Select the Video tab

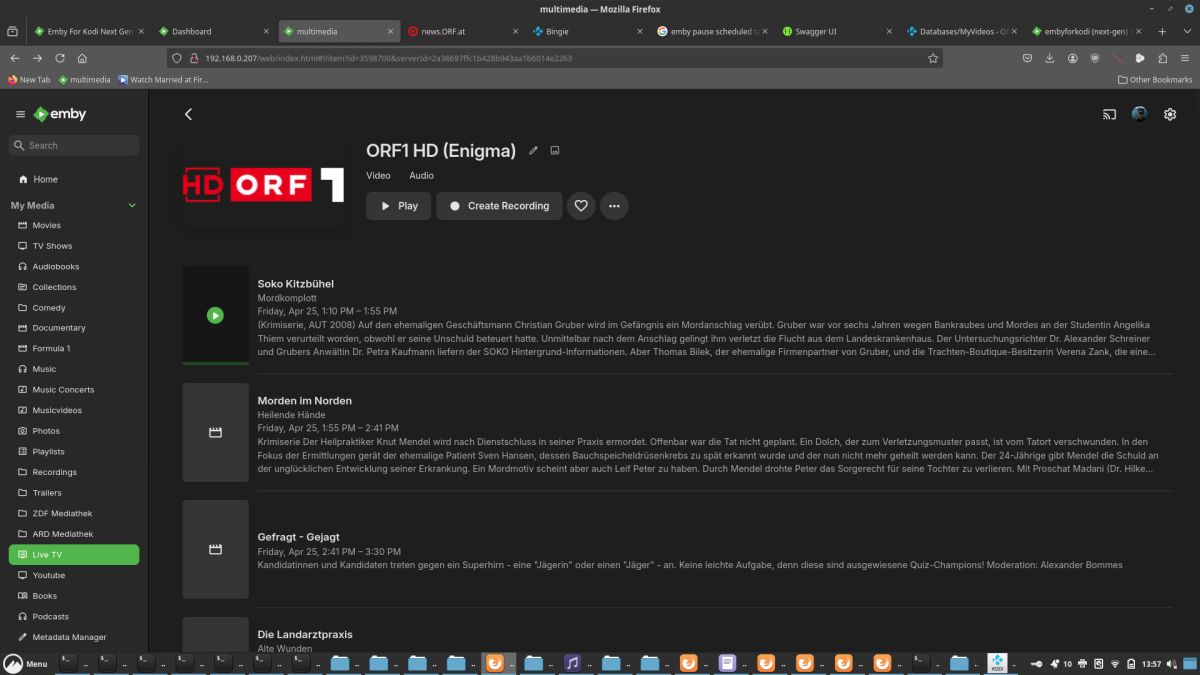[x=378, y=175]
